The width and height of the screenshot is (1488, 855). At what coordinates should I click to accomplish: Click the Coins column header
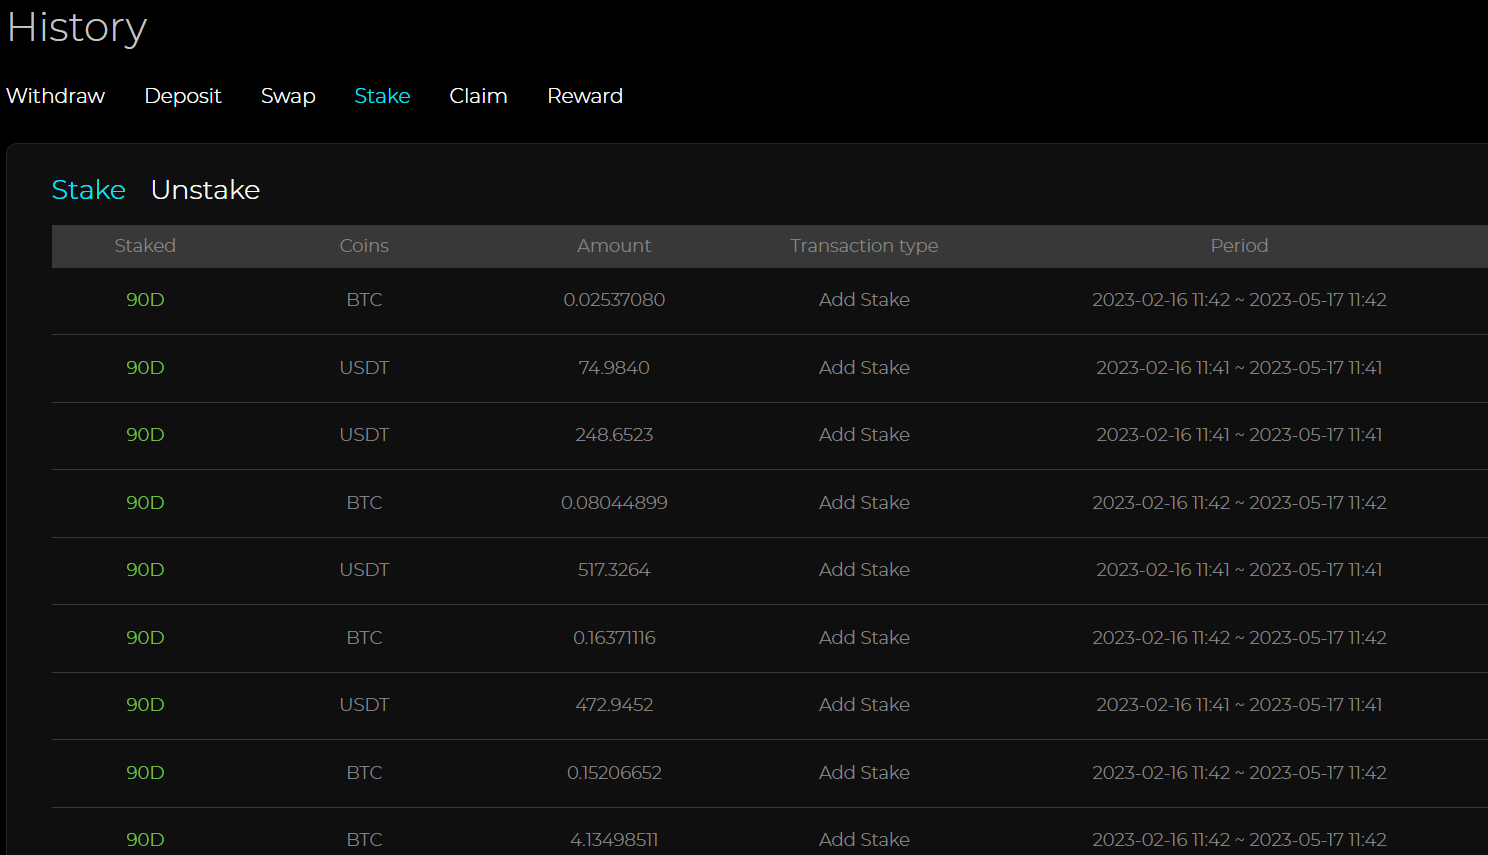(x=364, y=246)
